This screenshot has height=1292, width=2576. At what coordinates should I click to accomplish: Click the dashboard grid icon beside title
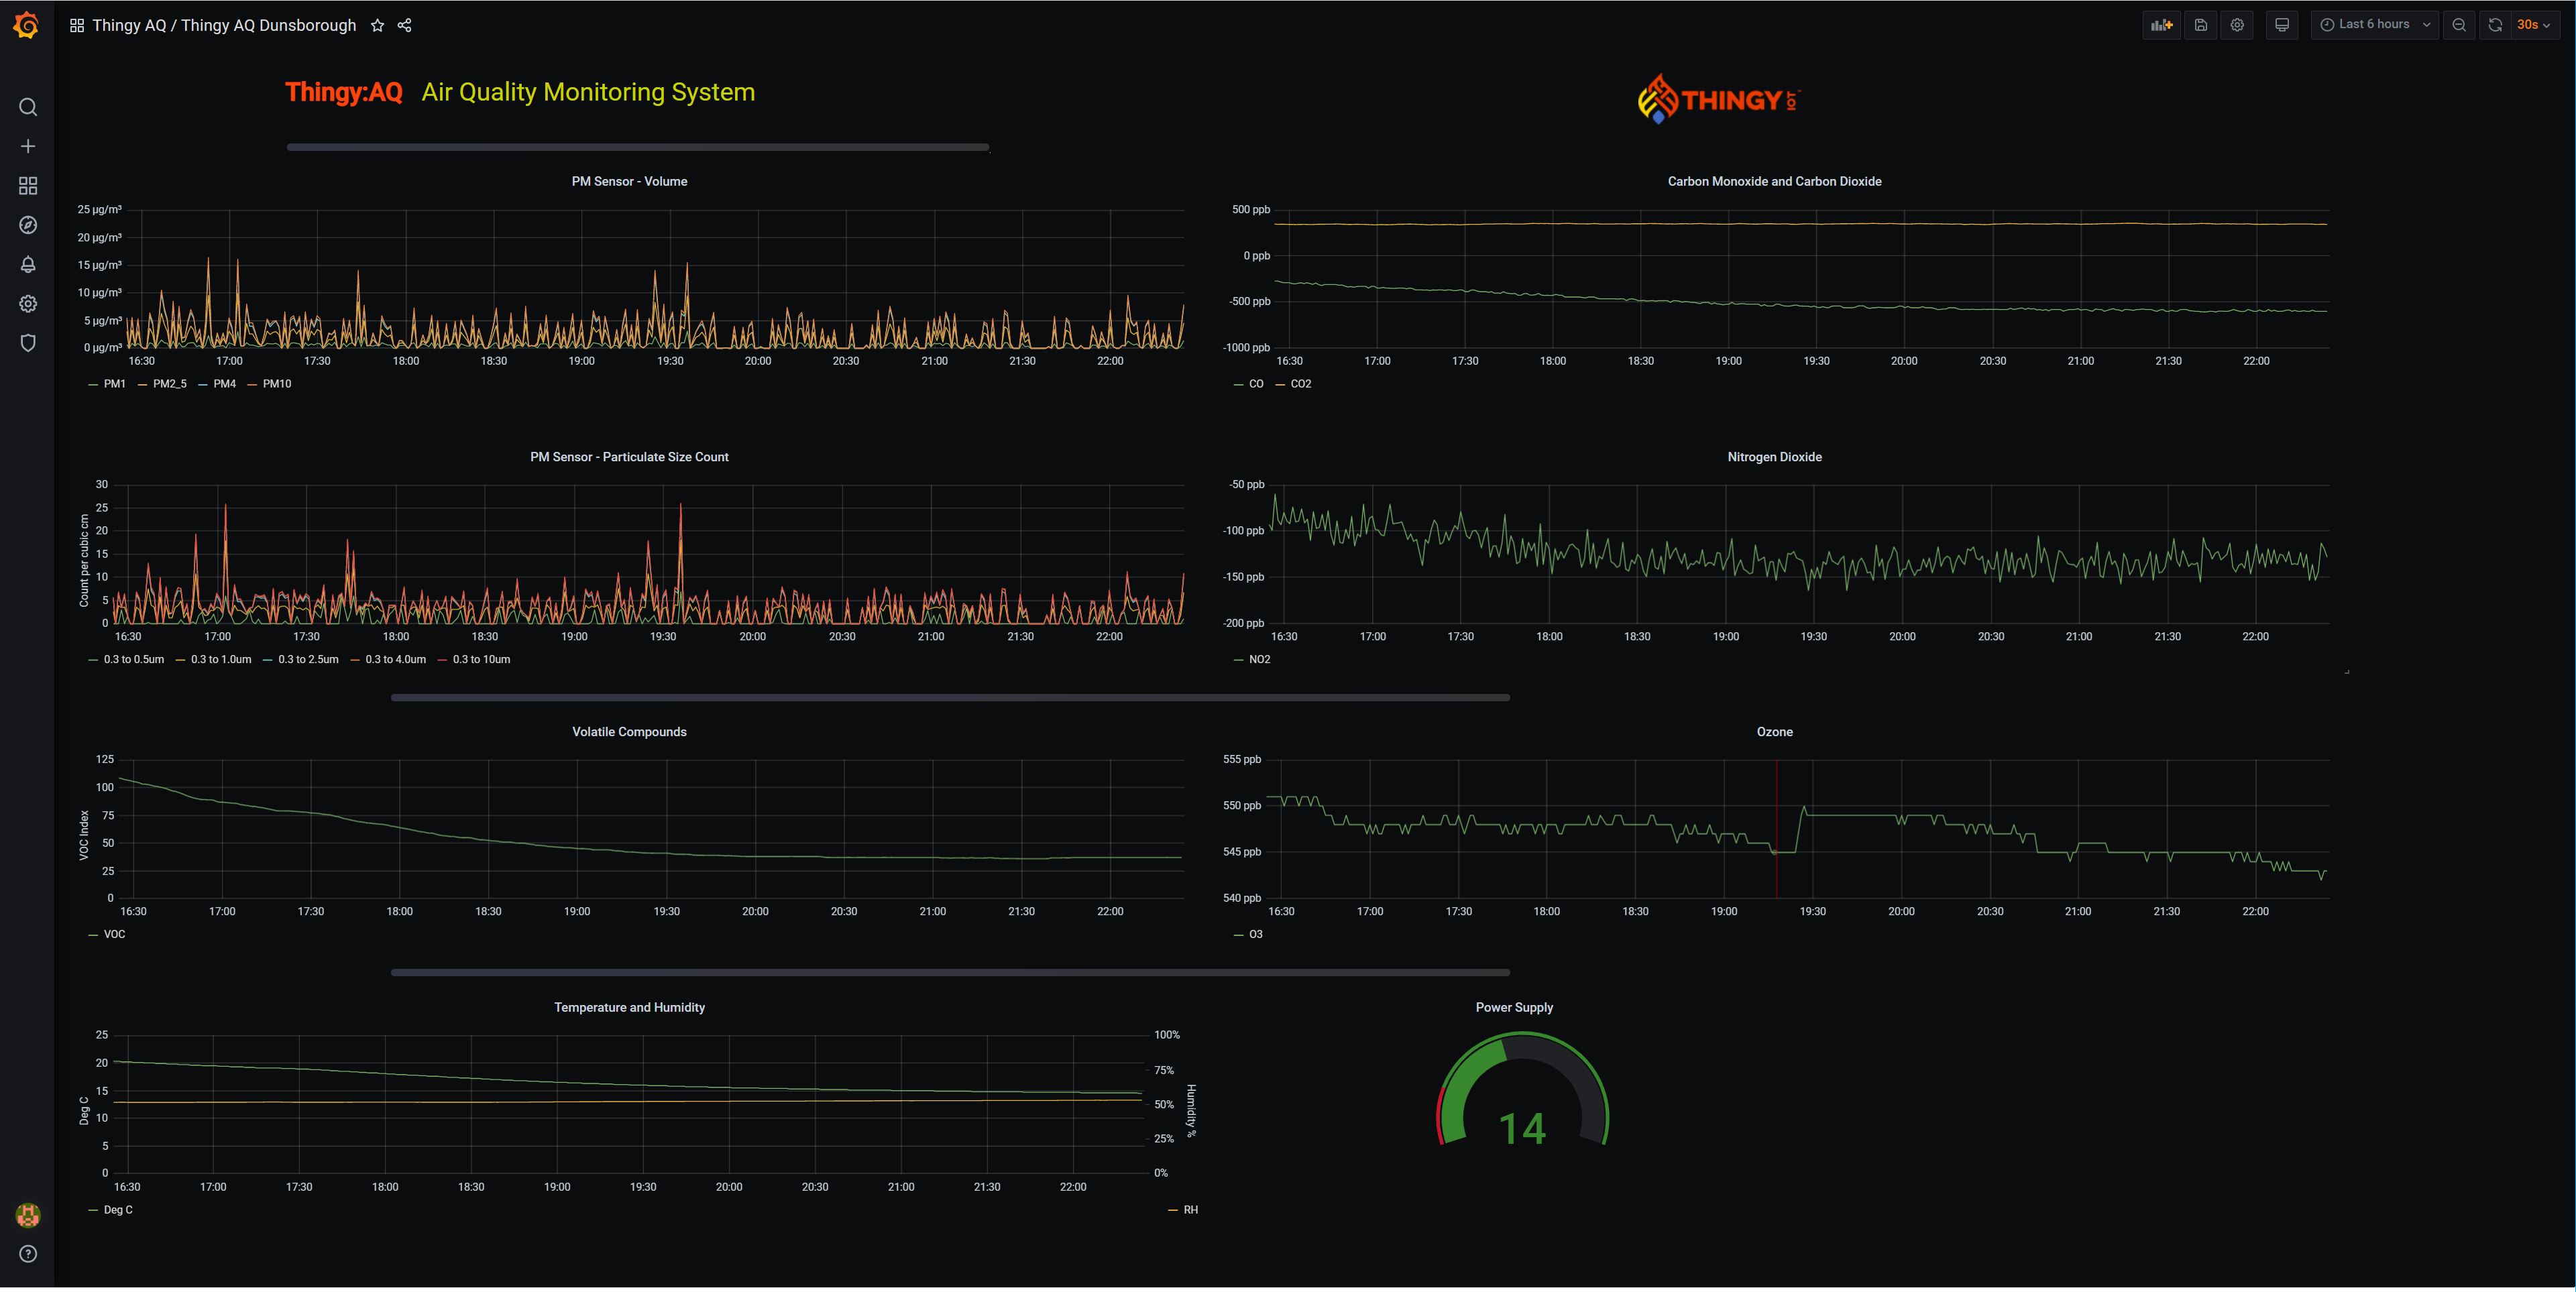click(77, 25)
